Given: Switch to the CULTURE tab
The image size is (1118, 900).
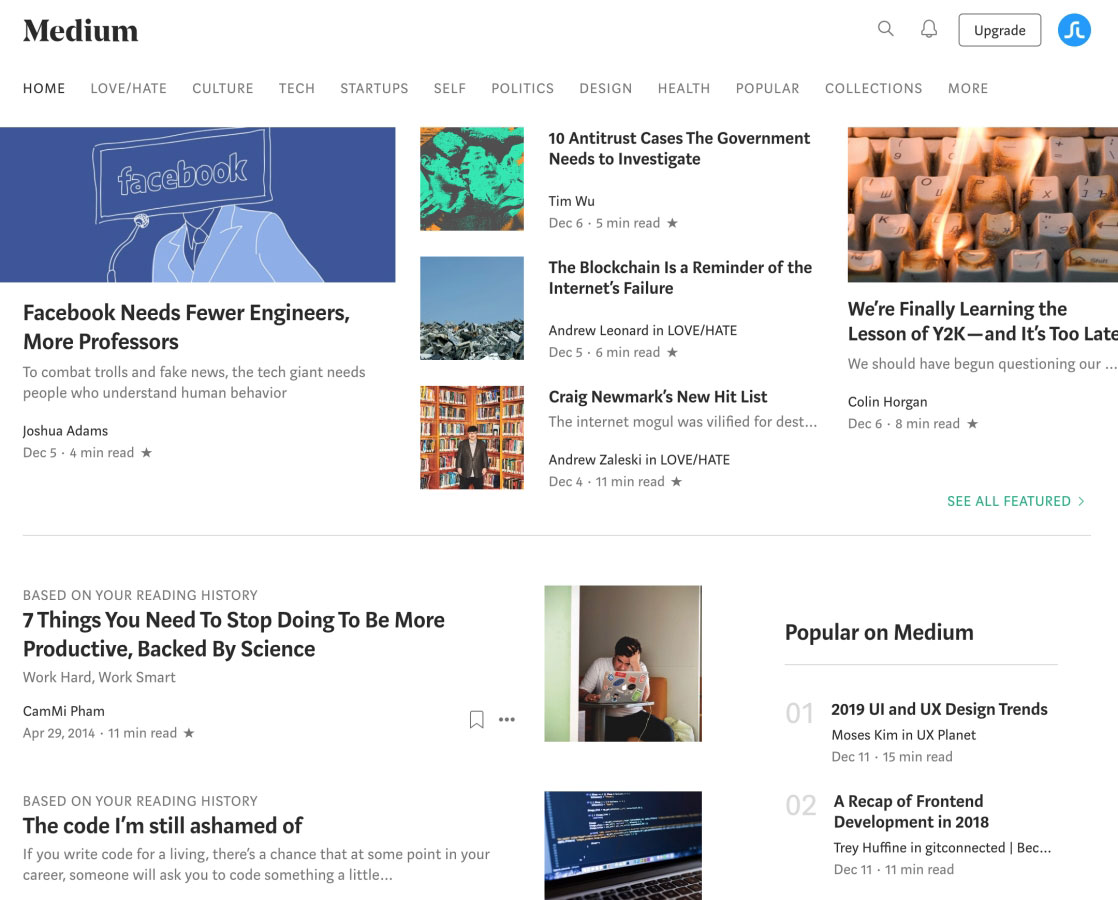Looking at the screenshot, I should (x=222, y=88).
